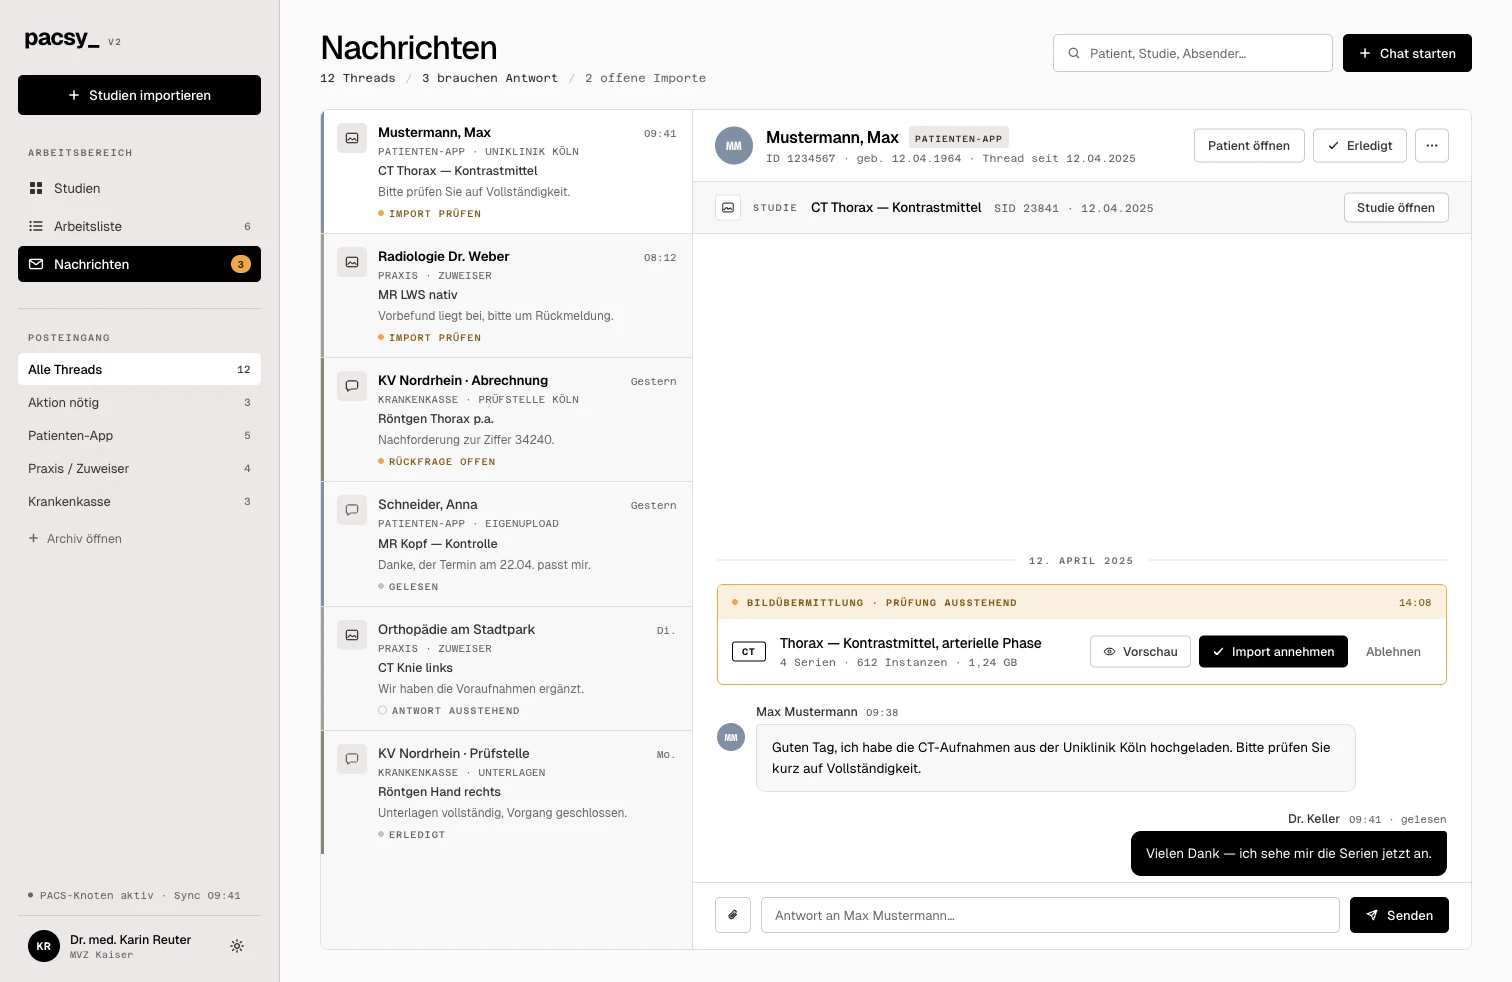
Task: Click the KR user avatar
Action: pos(44,946)
